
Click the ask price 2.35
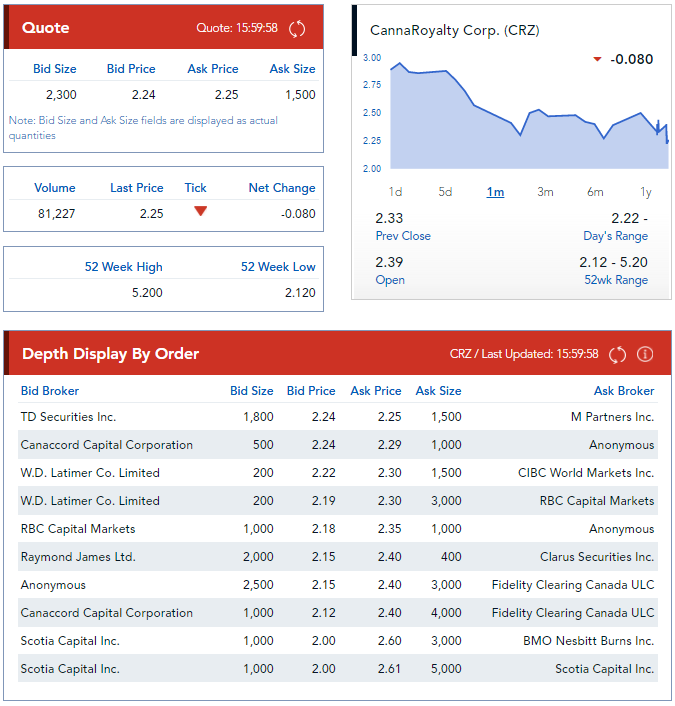click(390, 529)
